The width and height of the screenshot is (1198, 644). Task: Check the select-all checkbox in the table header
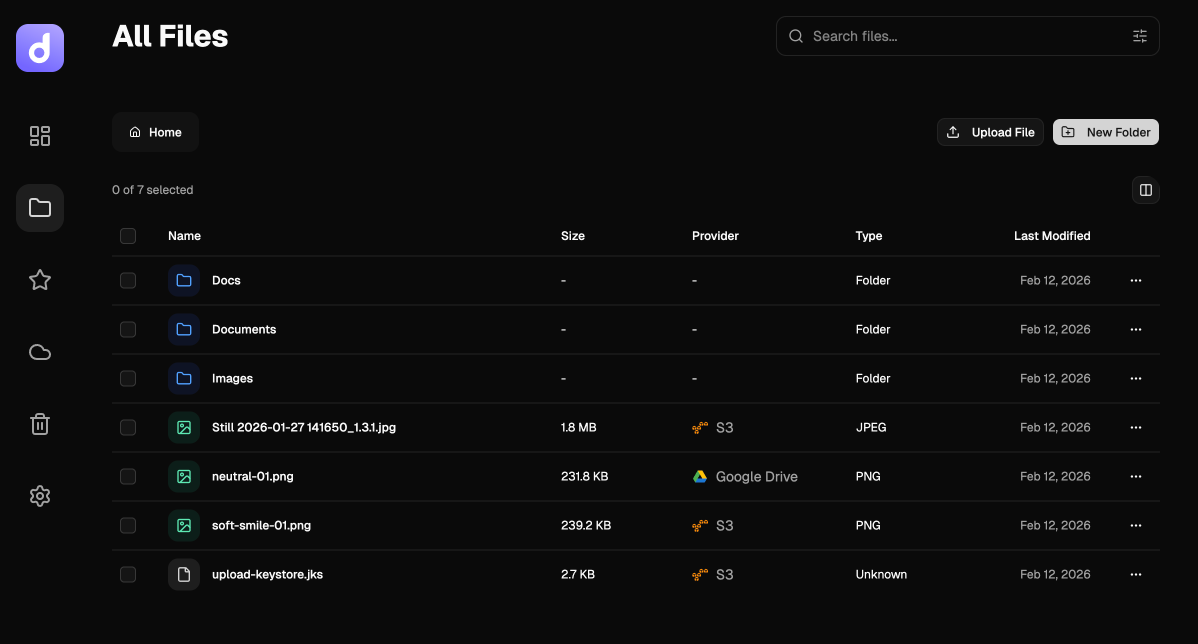[128, 236]
